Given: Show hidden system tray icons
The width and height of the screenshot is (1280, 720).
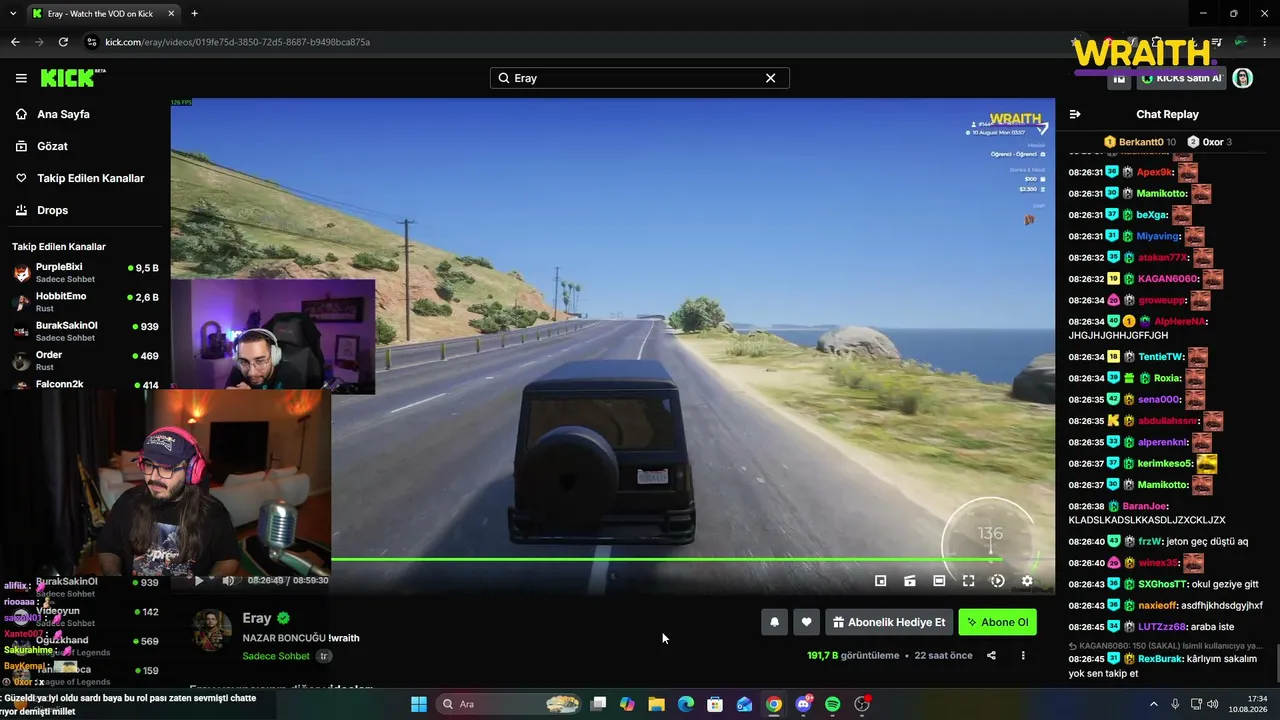Looking at the screenshot, I should (x=1155, y=704).
